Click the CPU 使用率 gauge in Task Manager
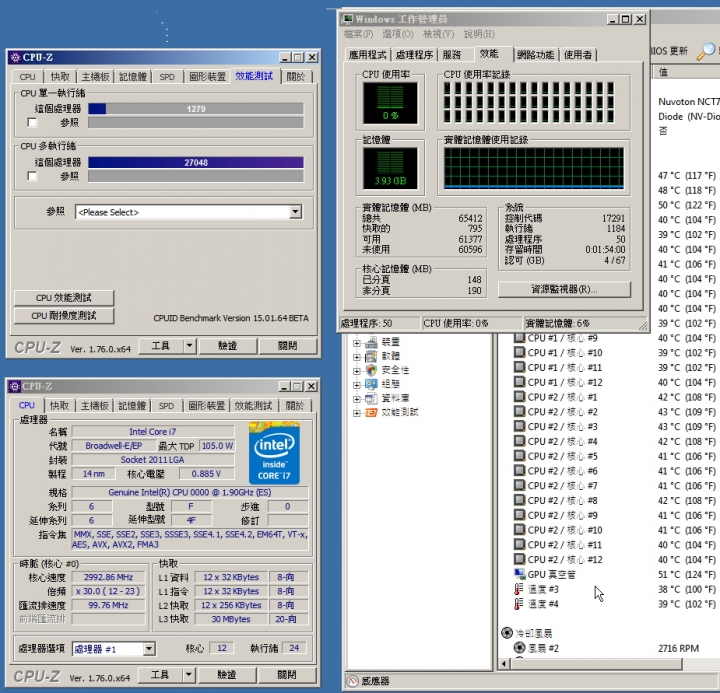Screen dimensions: 720x693 [x=390, y=103]
